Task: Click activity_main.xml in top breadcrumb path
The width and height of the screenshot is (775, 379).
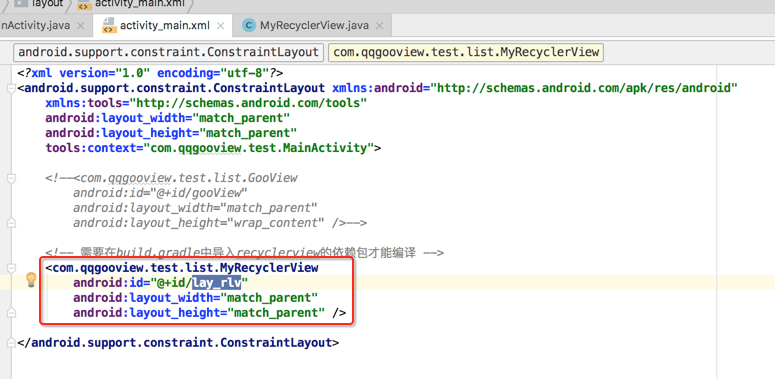Action: tap(140, 4)
